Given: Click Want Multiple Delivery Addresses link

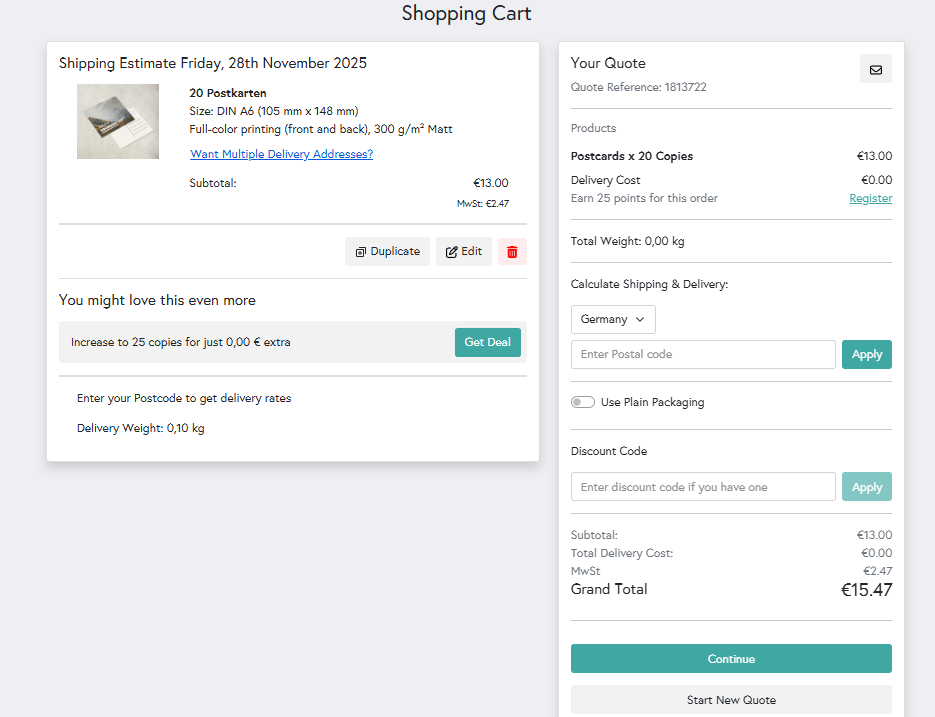Looking at the screenshot, I should coord(279,154).
